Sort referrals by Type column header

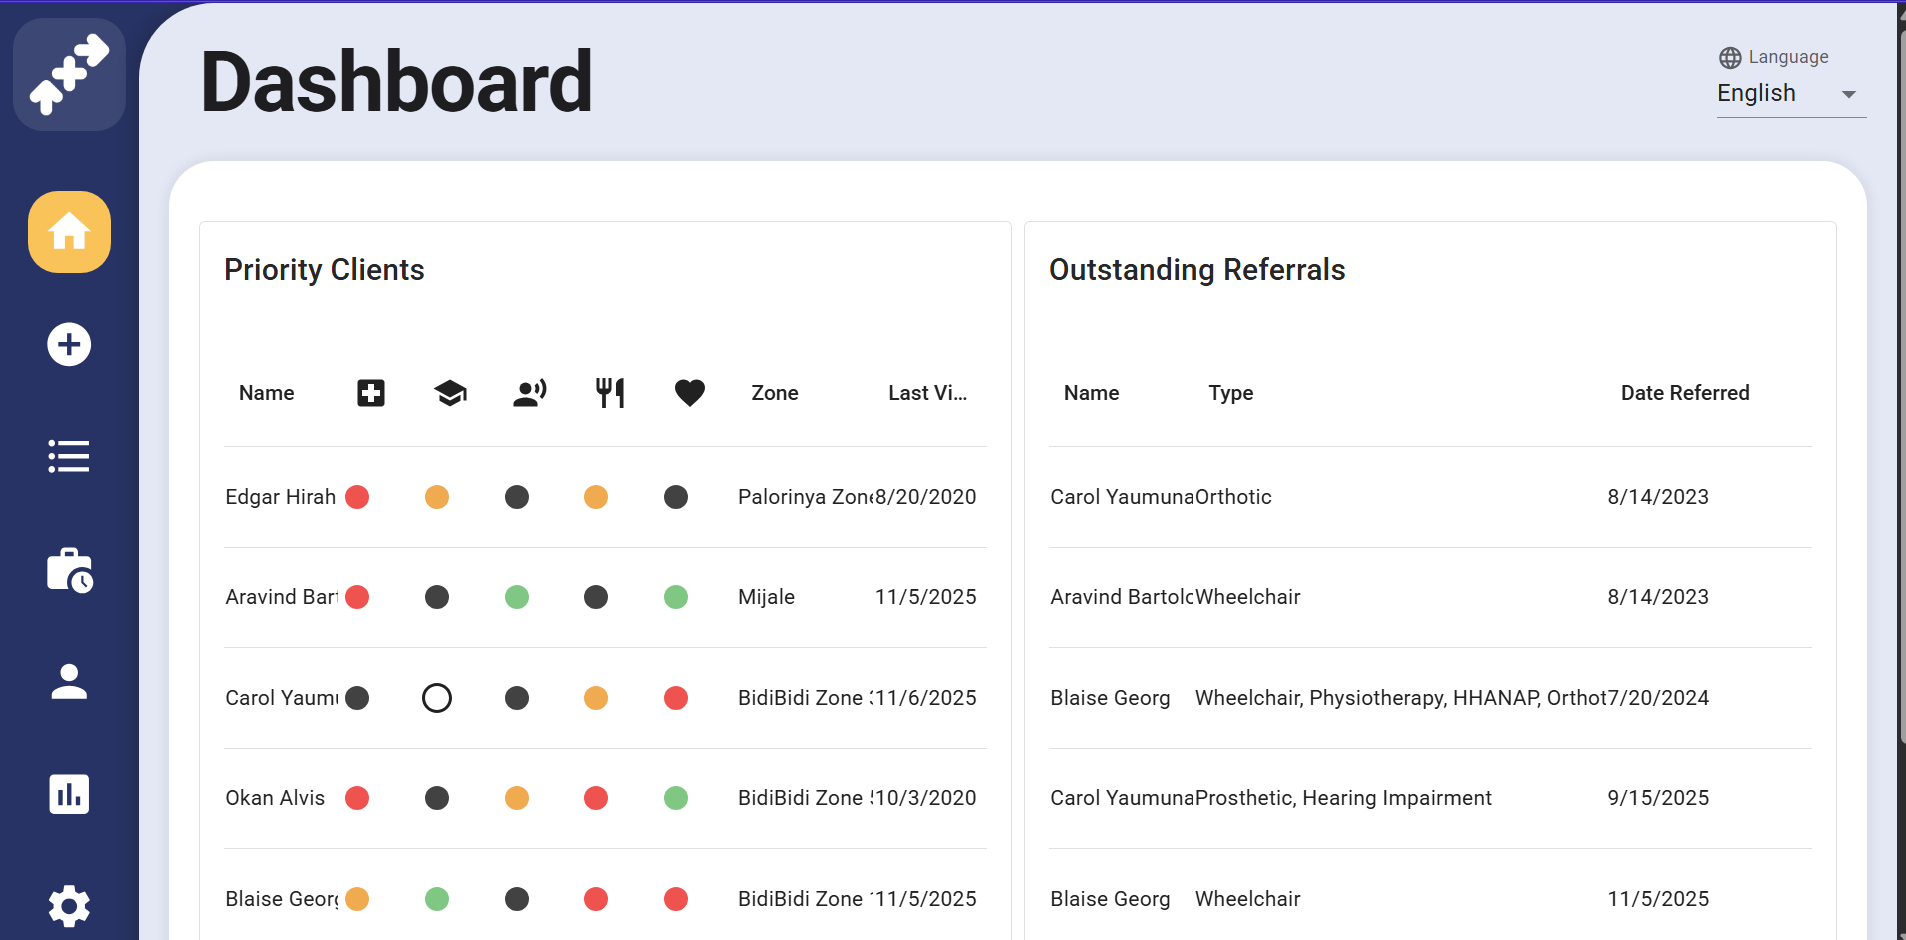point(1230,393)
